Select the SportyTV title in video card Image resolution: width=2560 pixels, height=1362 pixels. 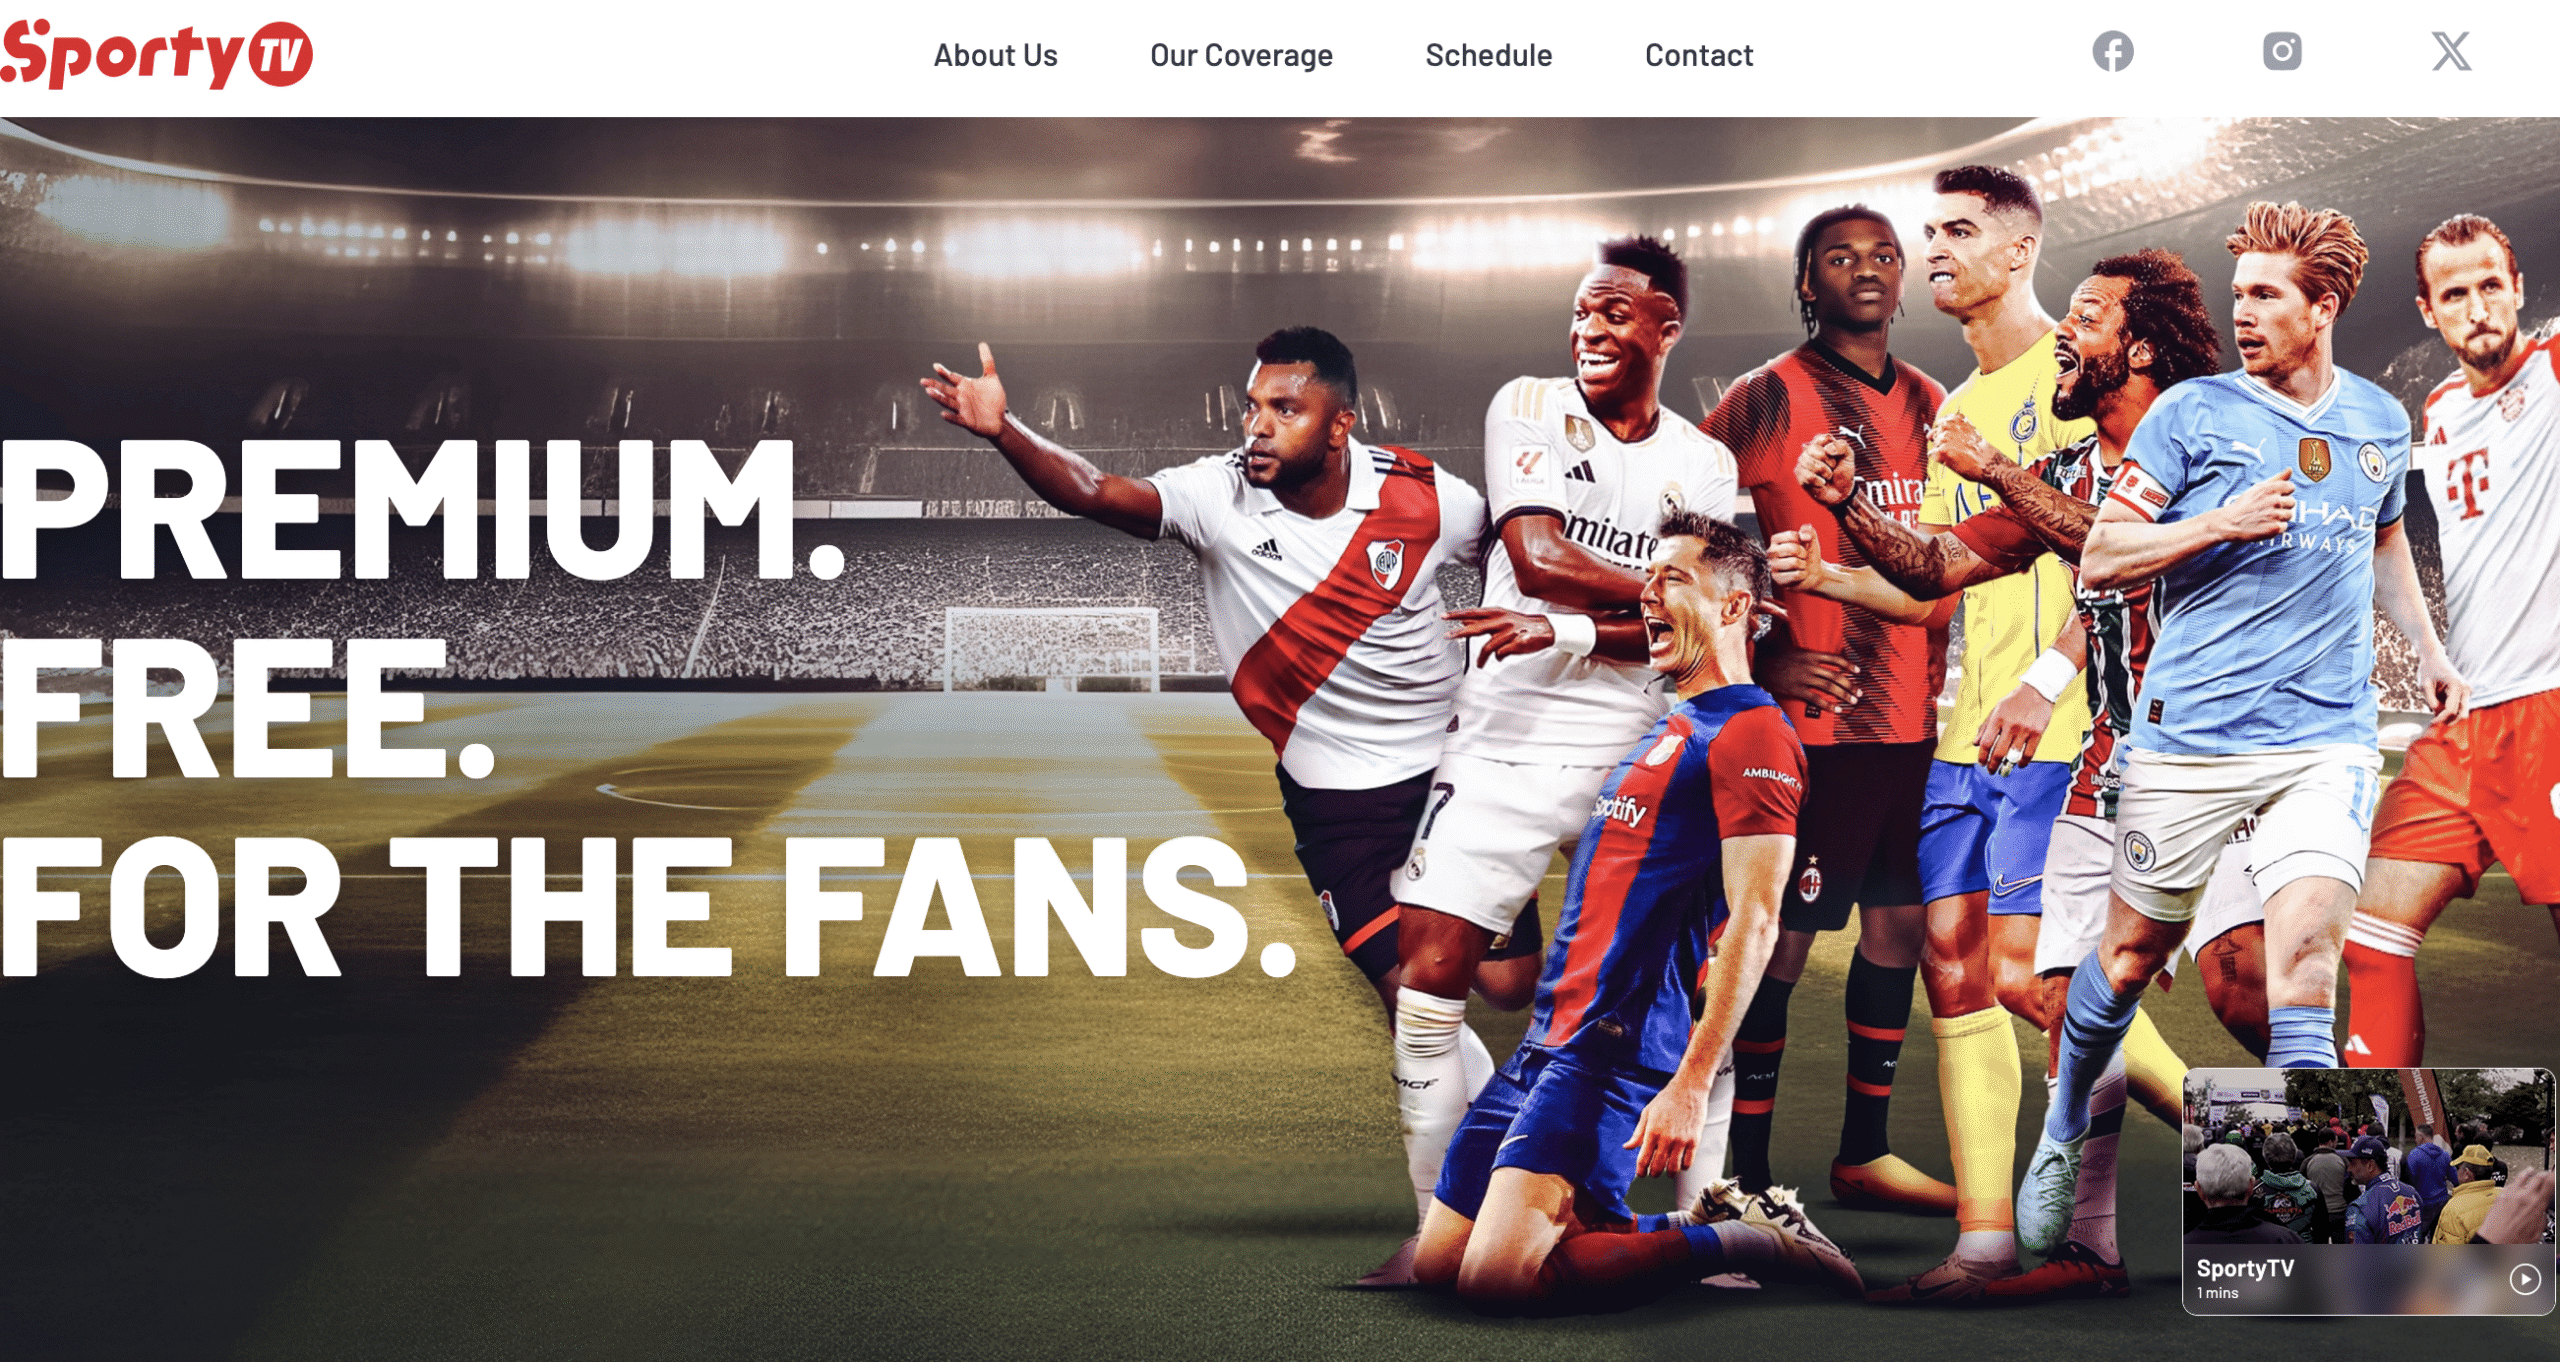(2245, 1268)
